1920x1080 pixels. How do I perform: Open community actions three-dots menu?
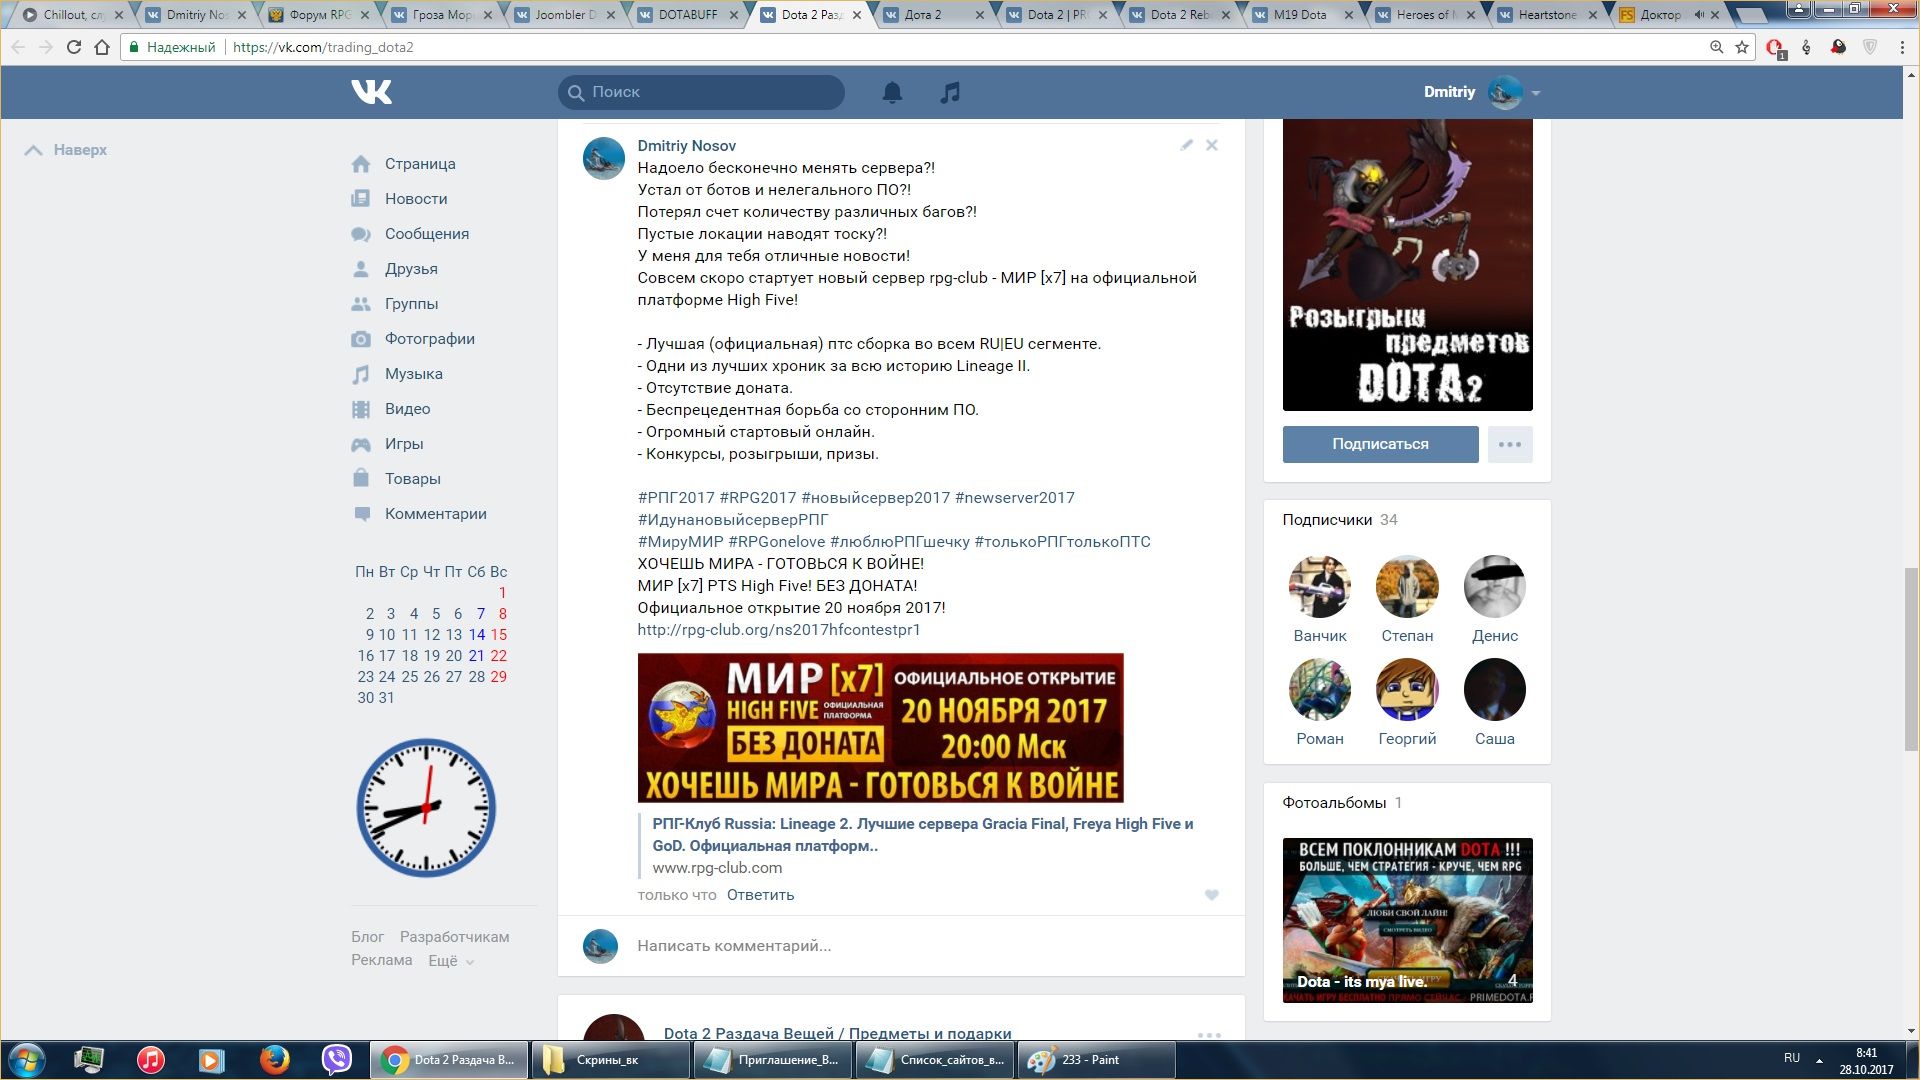point(1509,444)
